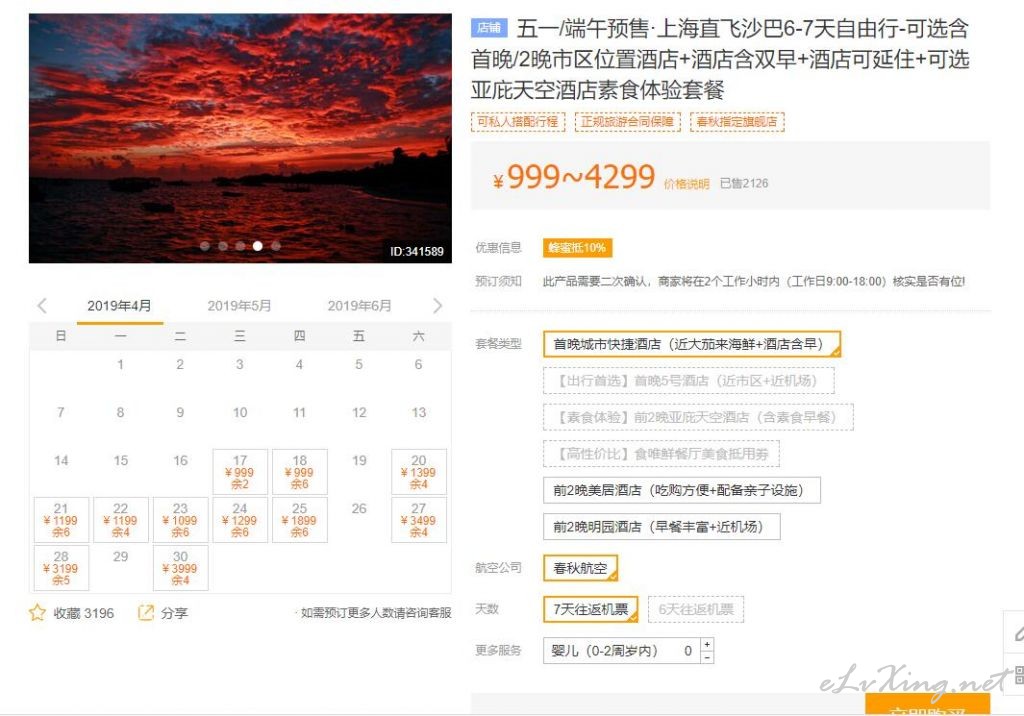Pick April 30 priced ¥3999
Image resolution: width=1024 pixels, height=716 pixels.
click(180, 568)
